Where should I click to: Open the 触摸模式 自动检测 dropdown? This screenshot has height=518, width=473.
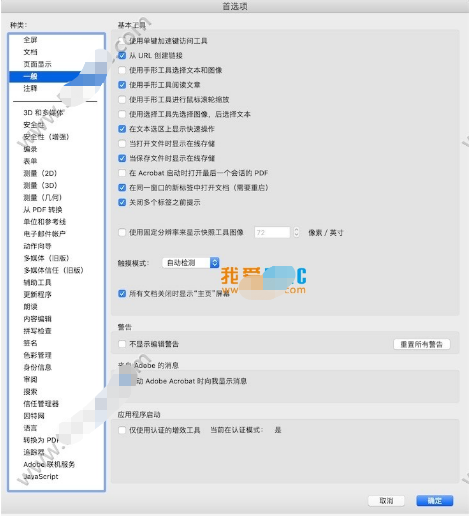(x=191, y=263)
